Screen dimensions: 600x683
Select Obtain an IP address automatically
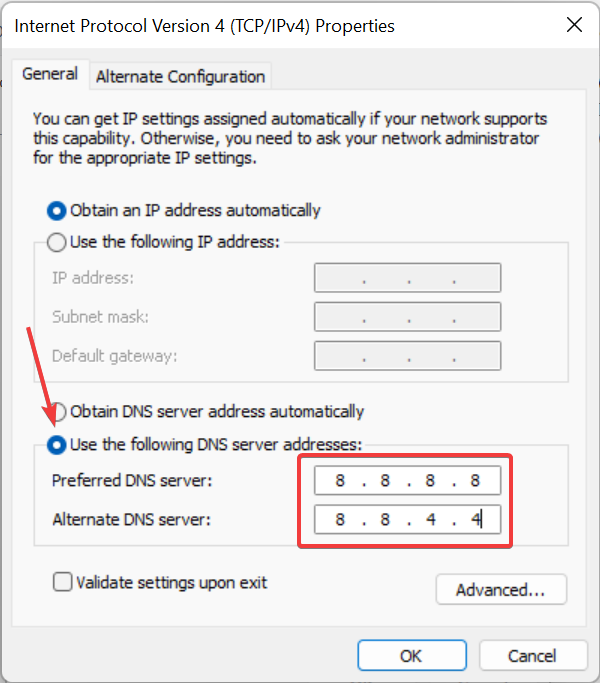pos(57,211)
